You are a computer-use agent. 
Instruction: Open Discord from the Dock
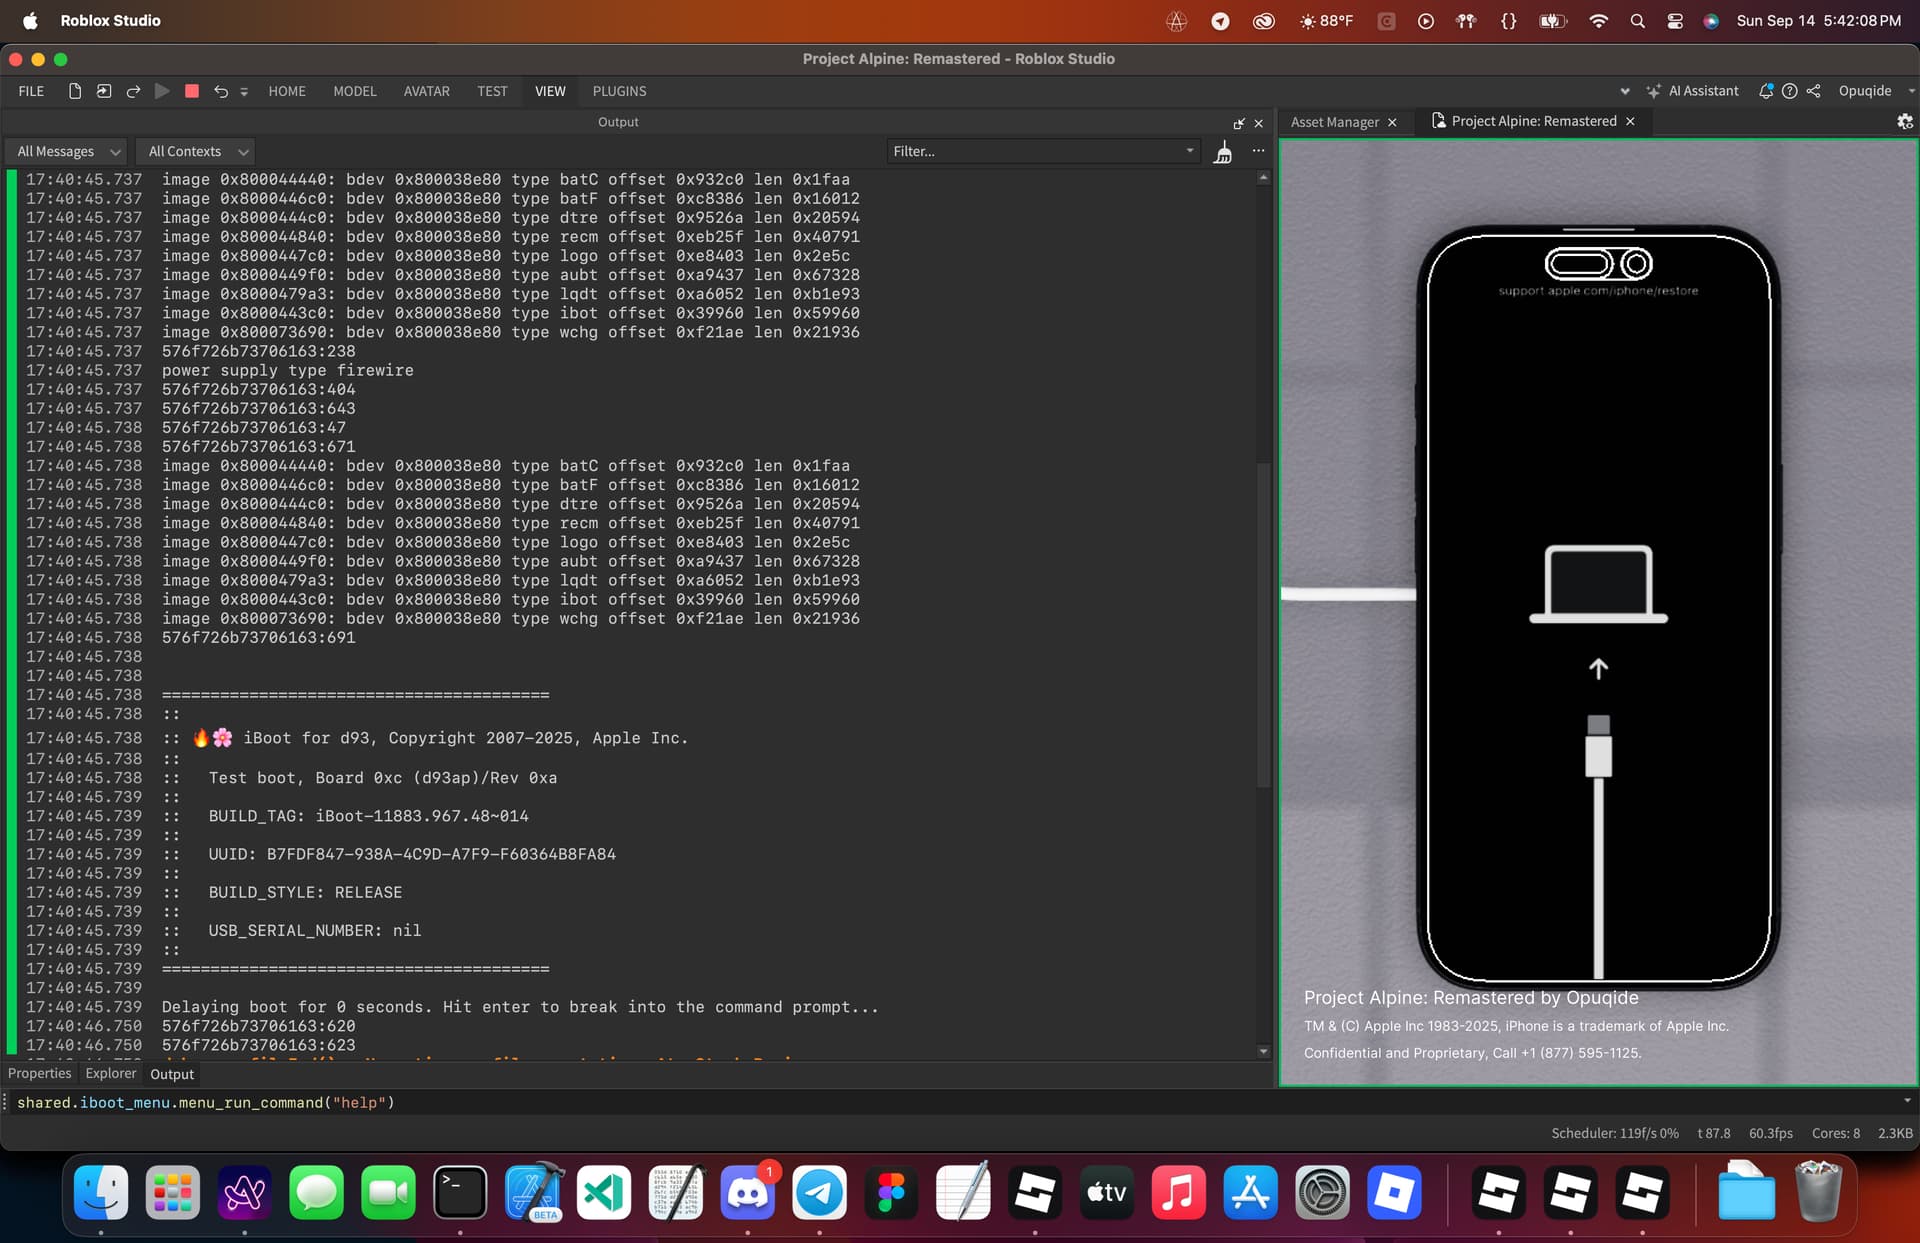pos(747,1192)
